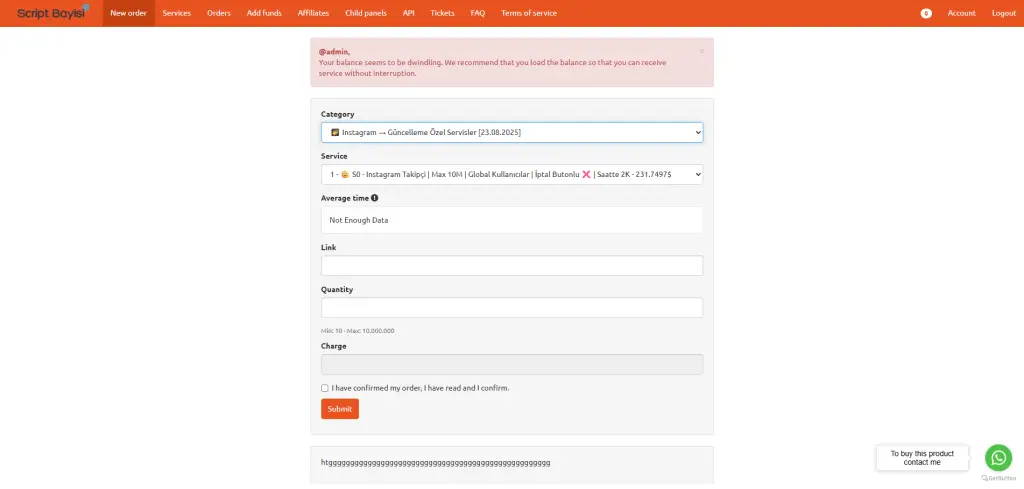Click the 'I have confirmed my order' label
The width and height of the screenshot is (1024, 489).
[x=420, y=388]
